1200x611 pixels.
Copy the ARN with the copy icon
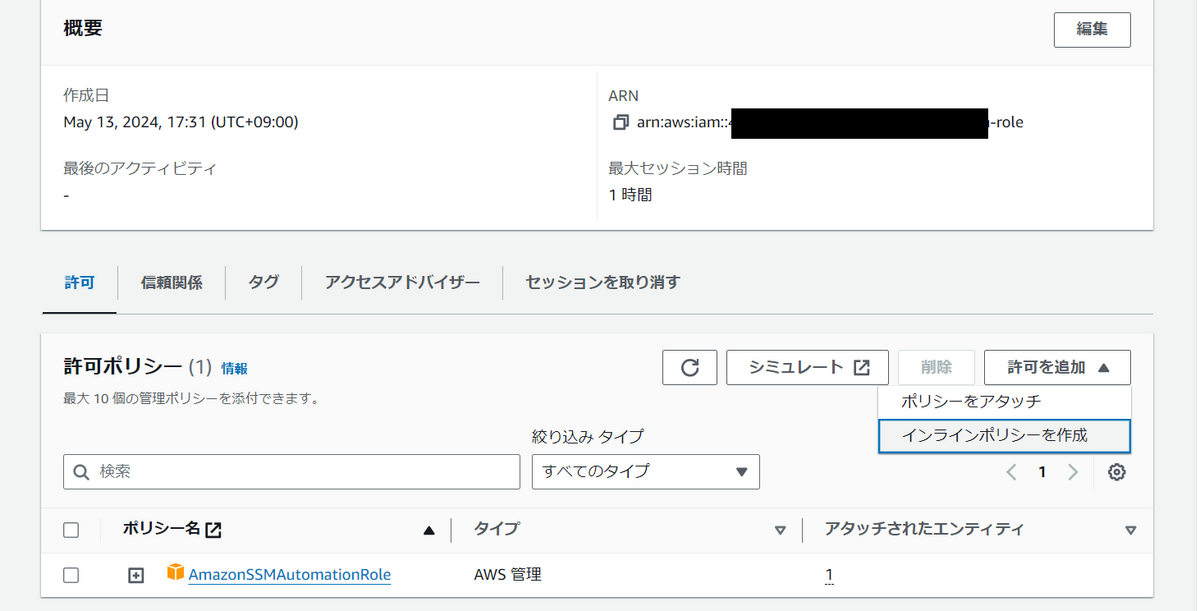coord(620,123)
